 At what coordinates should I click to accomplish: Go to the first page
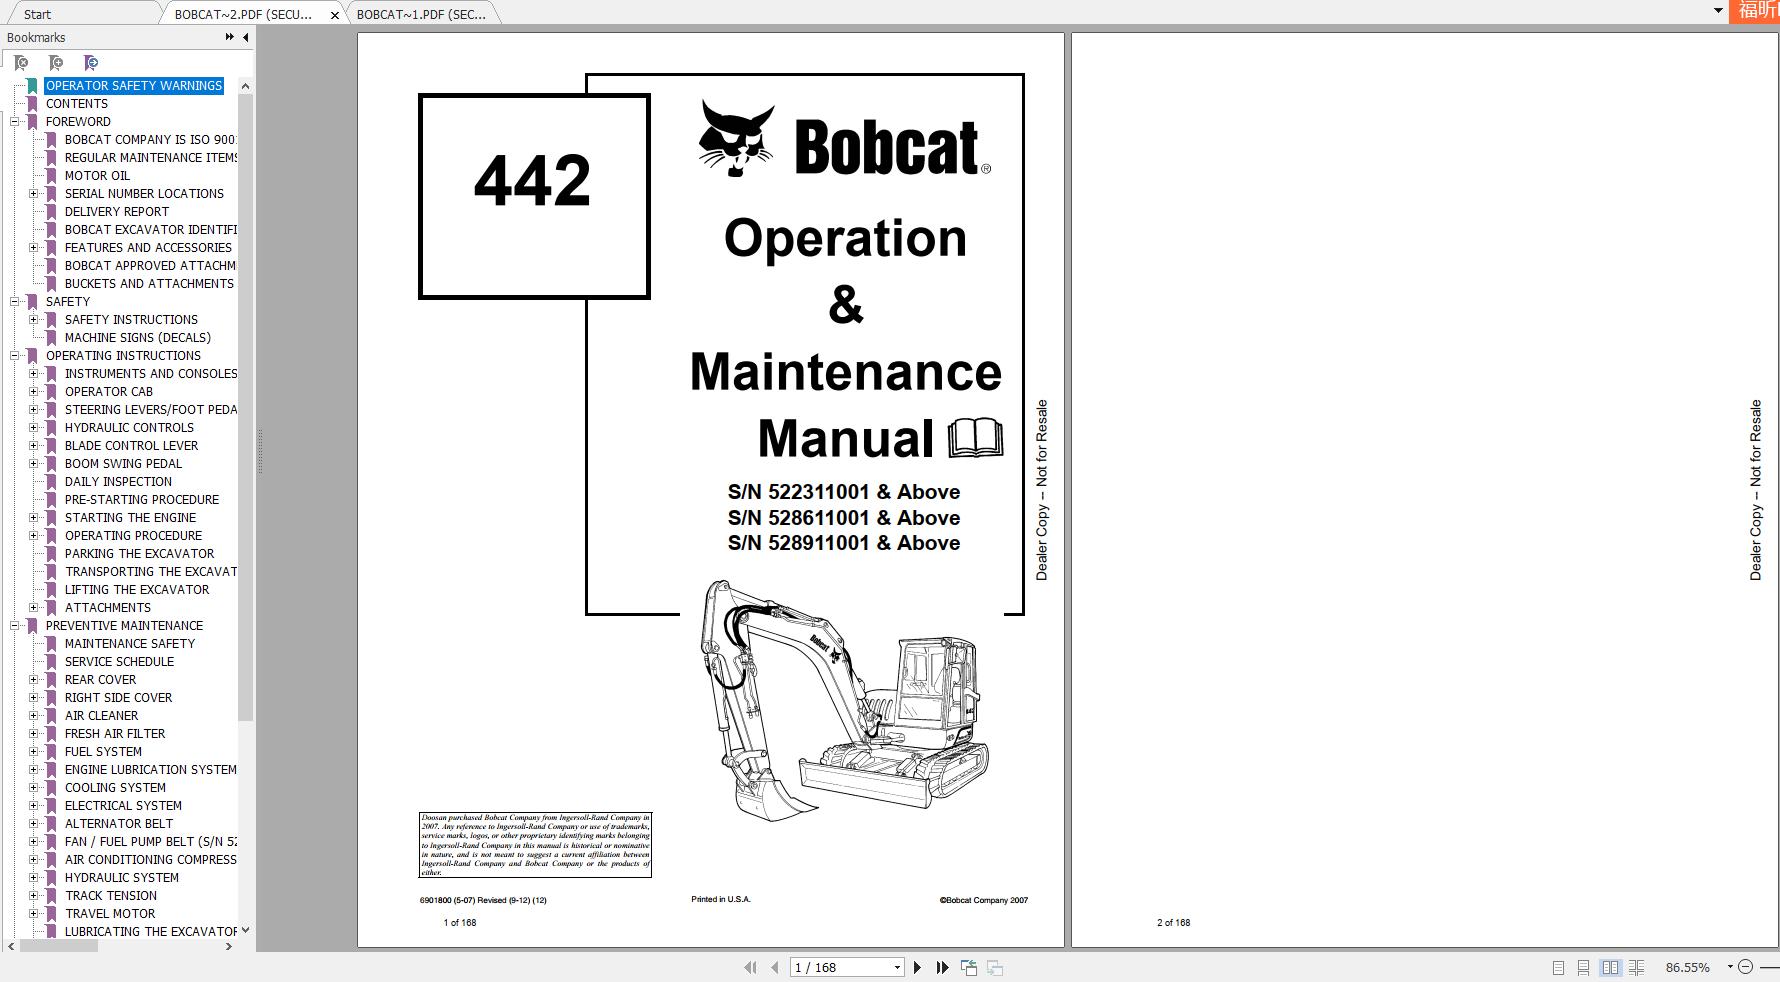pos(751,967)
